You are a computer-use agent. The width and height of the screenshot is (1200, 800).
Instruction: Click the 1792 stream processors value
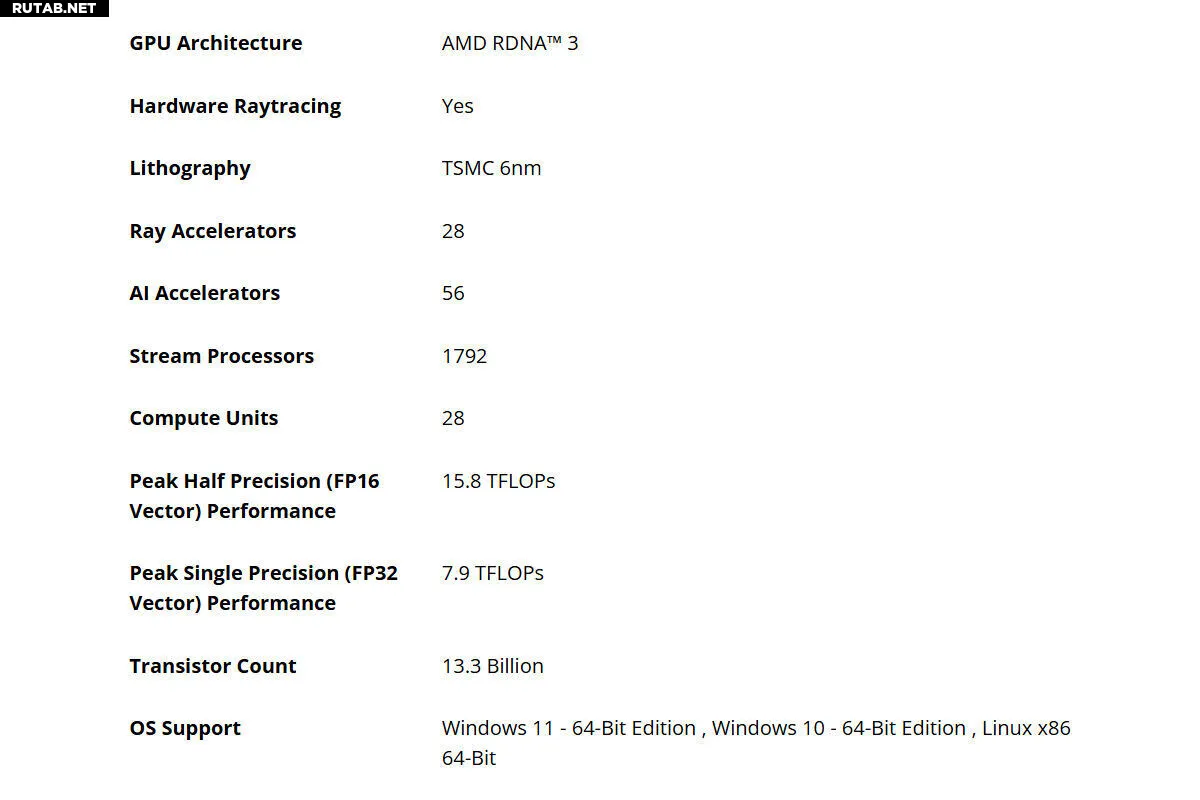(465, 356)
